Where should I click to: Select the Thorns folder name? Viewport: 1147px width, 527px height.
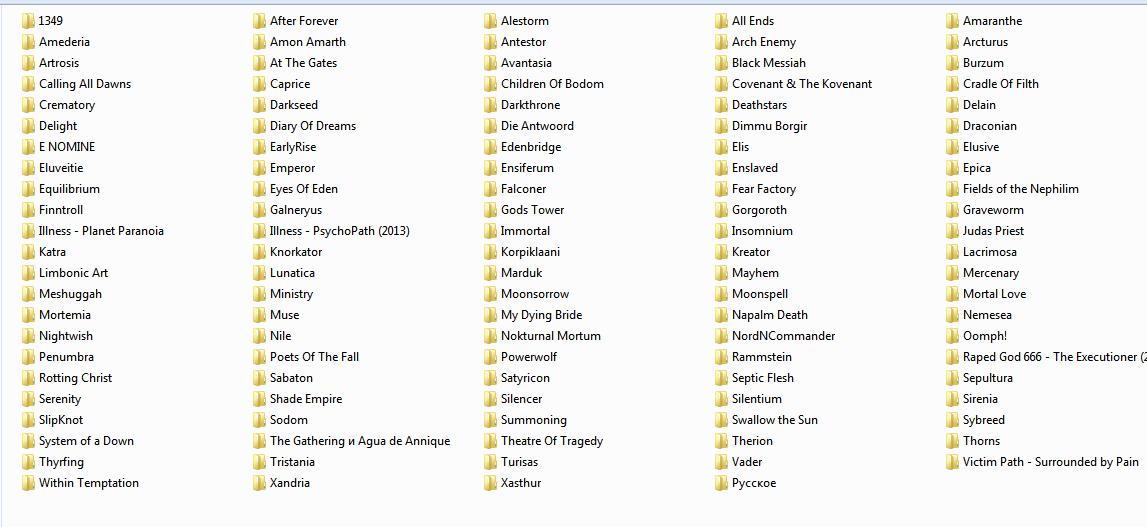[x=982, y=441]
